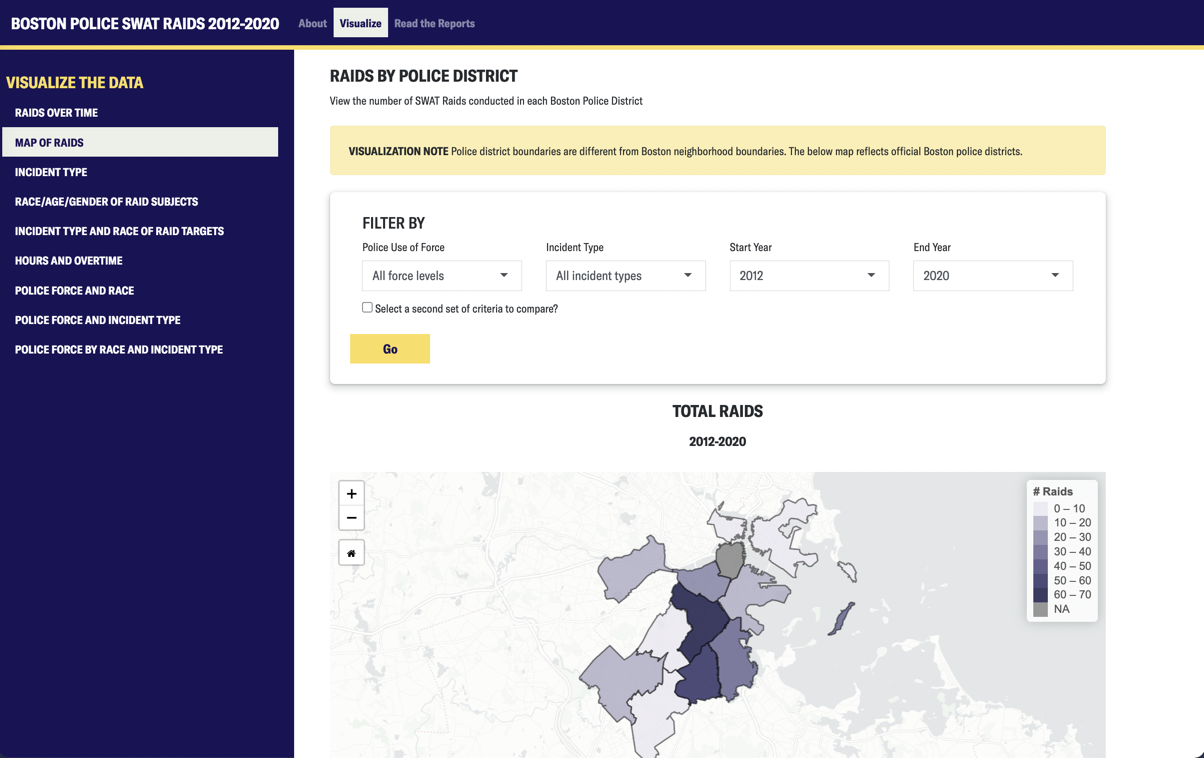Open the Read the Reports tab
This screenshot has height=758, width=1204.
click(x=434, y=23)
